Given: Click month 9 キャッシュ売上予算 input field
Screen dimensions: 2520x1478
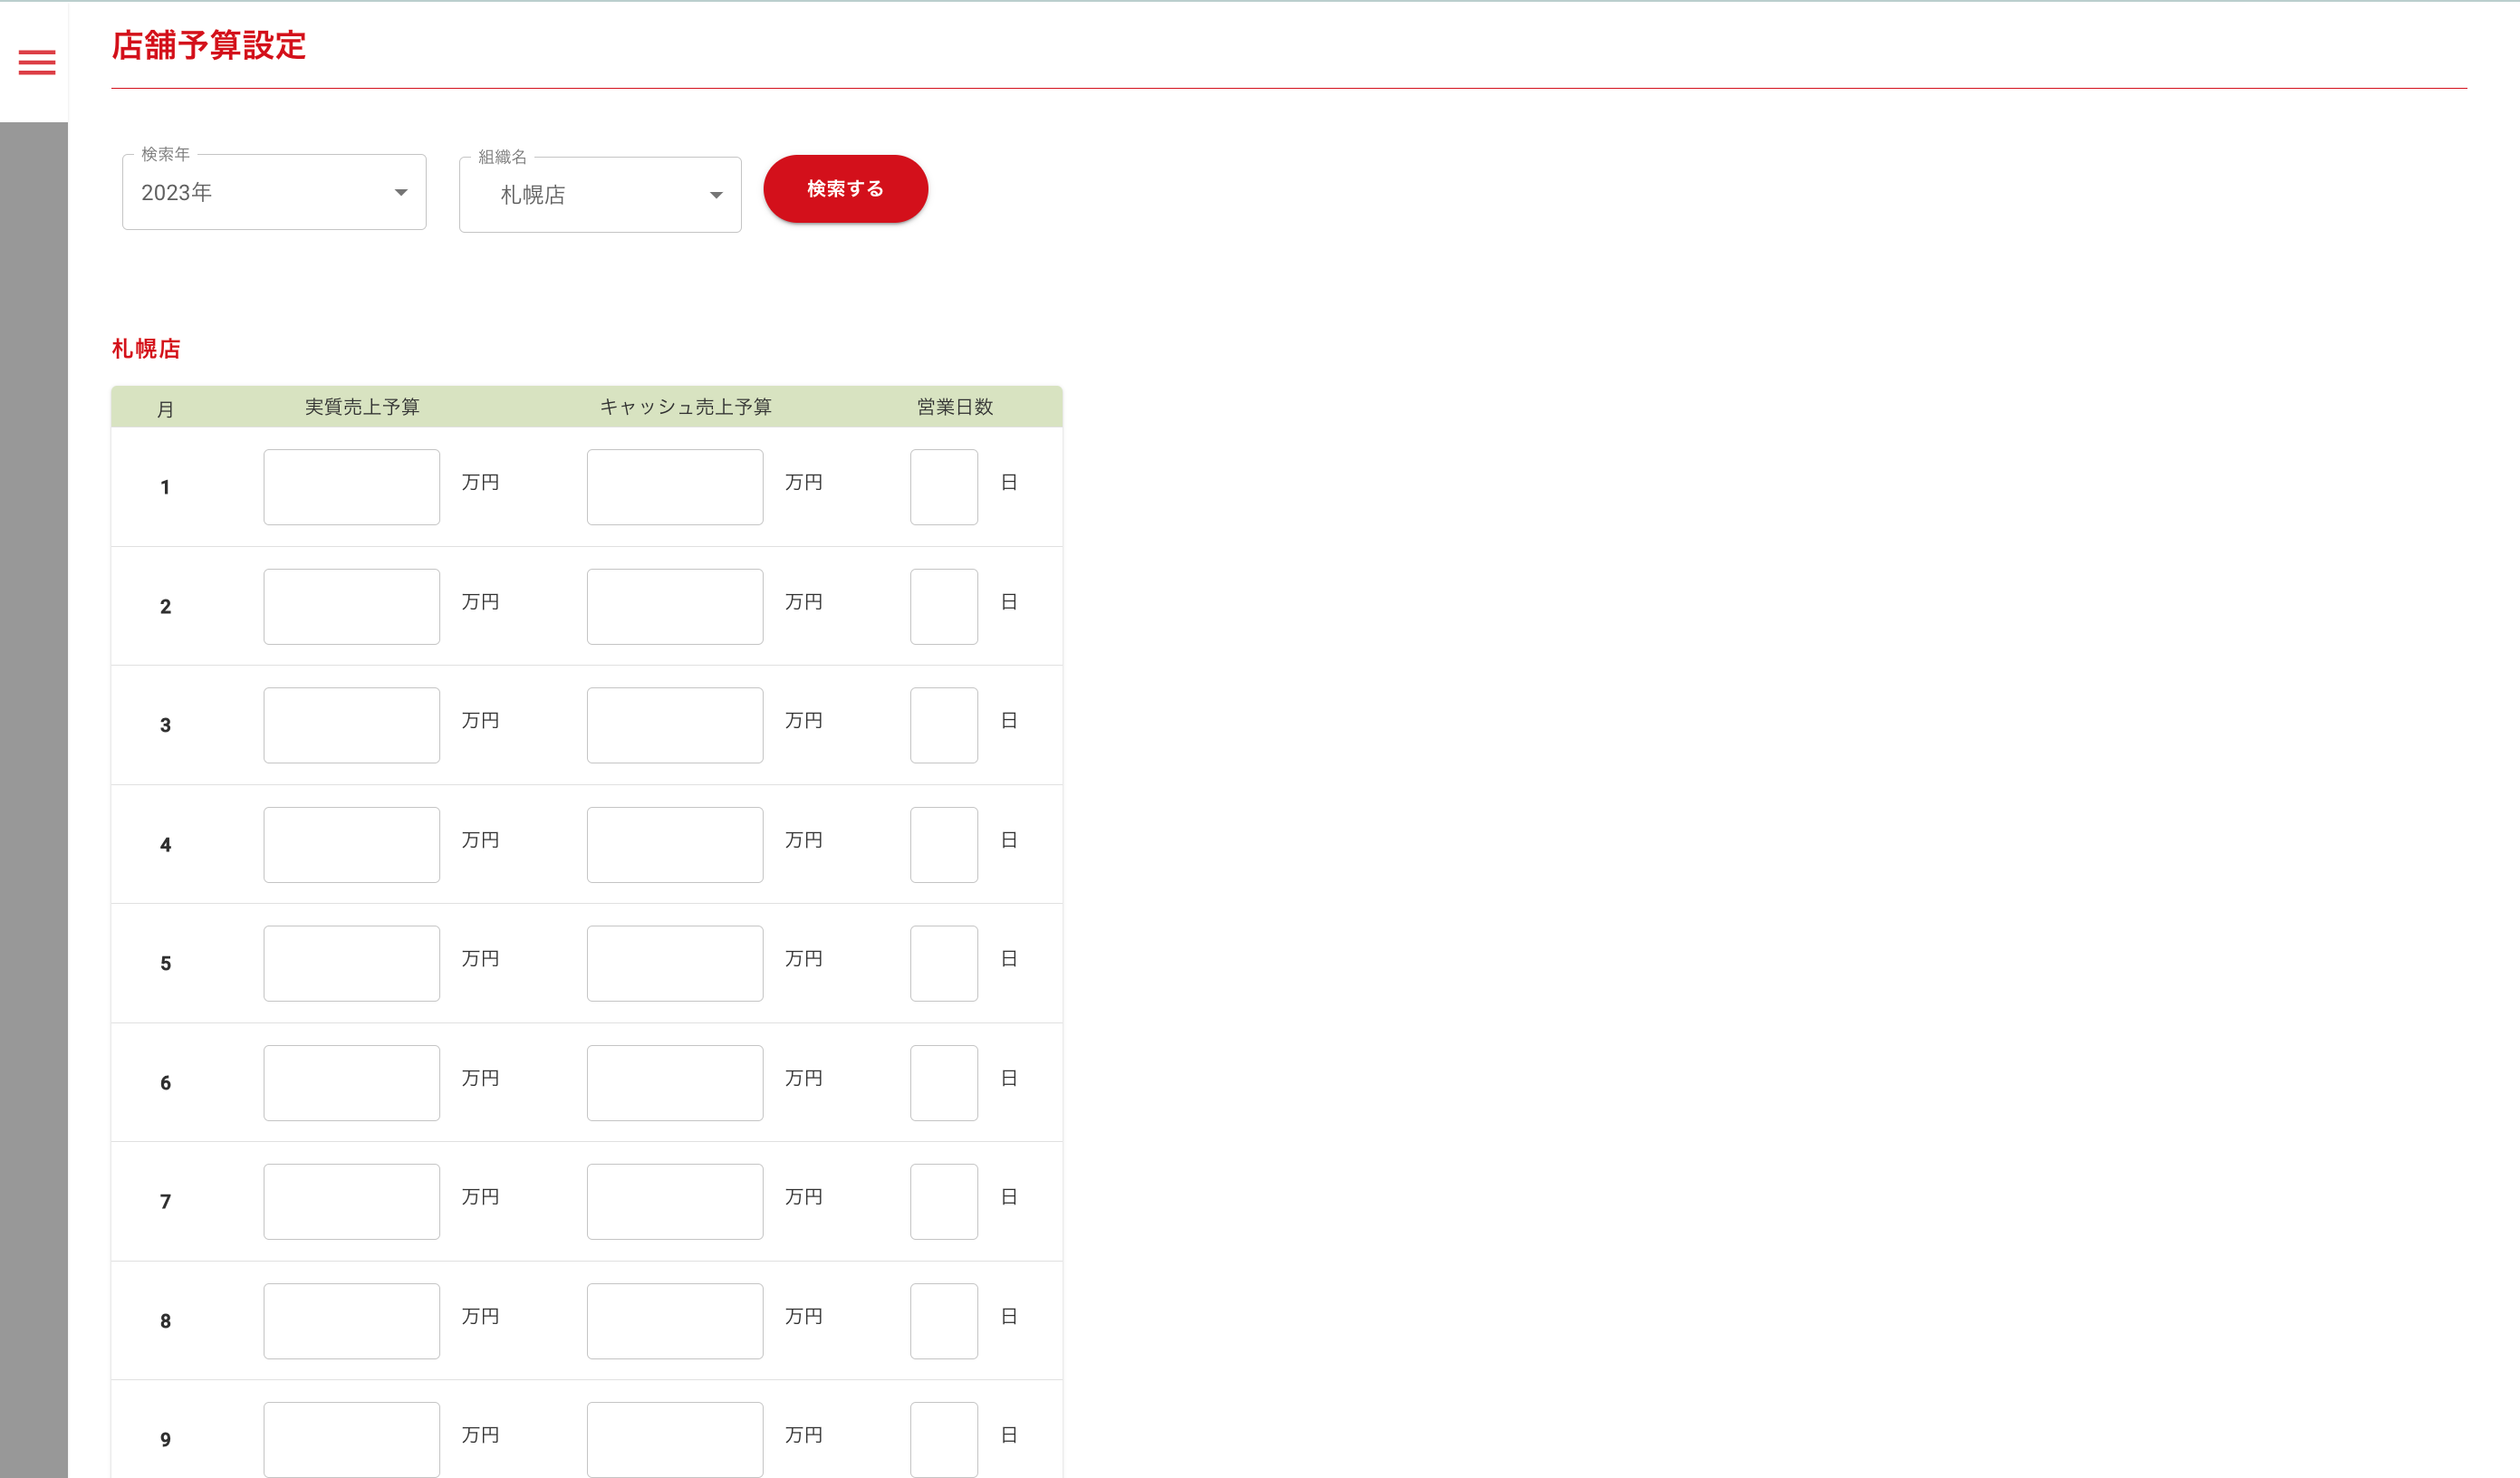Looking at the screenshot, I should (x=674, y=1439).
